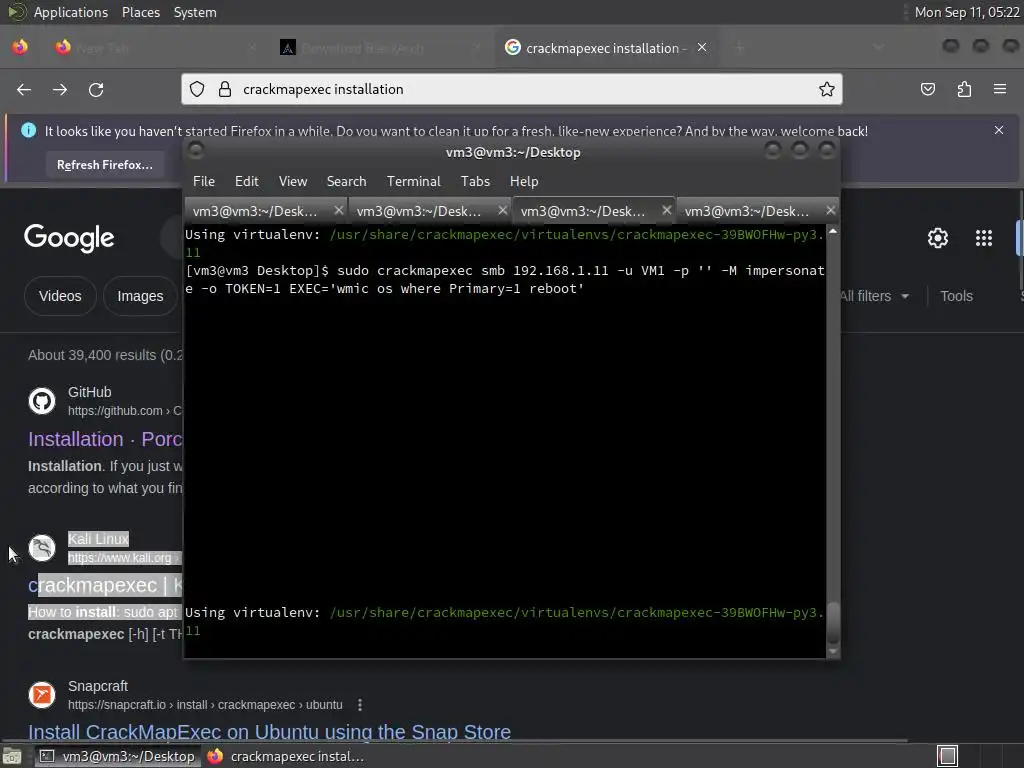This screenshot has width=1024, height=768.
Task: Click the show desktop icon in bottom panel
Action: (12, 756)
